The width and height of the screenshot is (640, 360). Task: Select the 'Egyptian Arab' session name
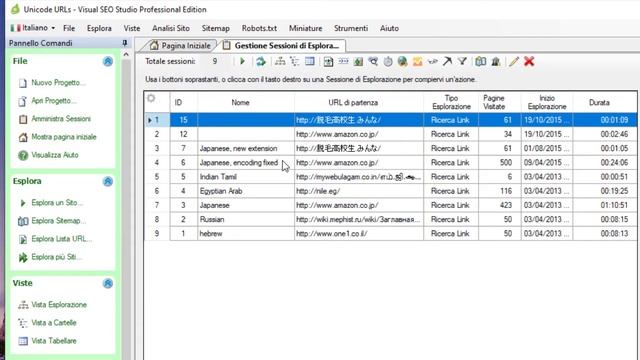[221, 191]
